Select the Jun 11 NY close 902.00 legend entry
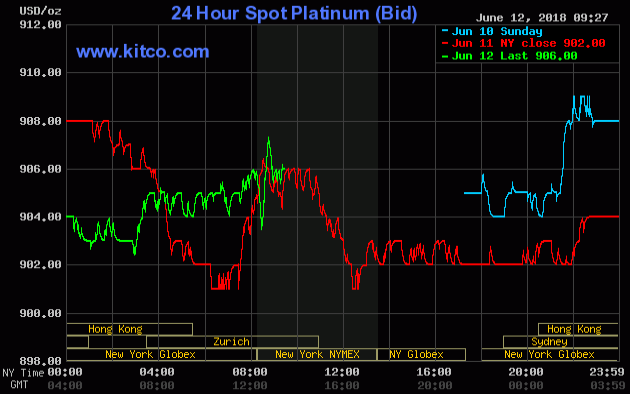Image resolution: width=630 pixels, height=394 pixels. [x=524, y=43]
